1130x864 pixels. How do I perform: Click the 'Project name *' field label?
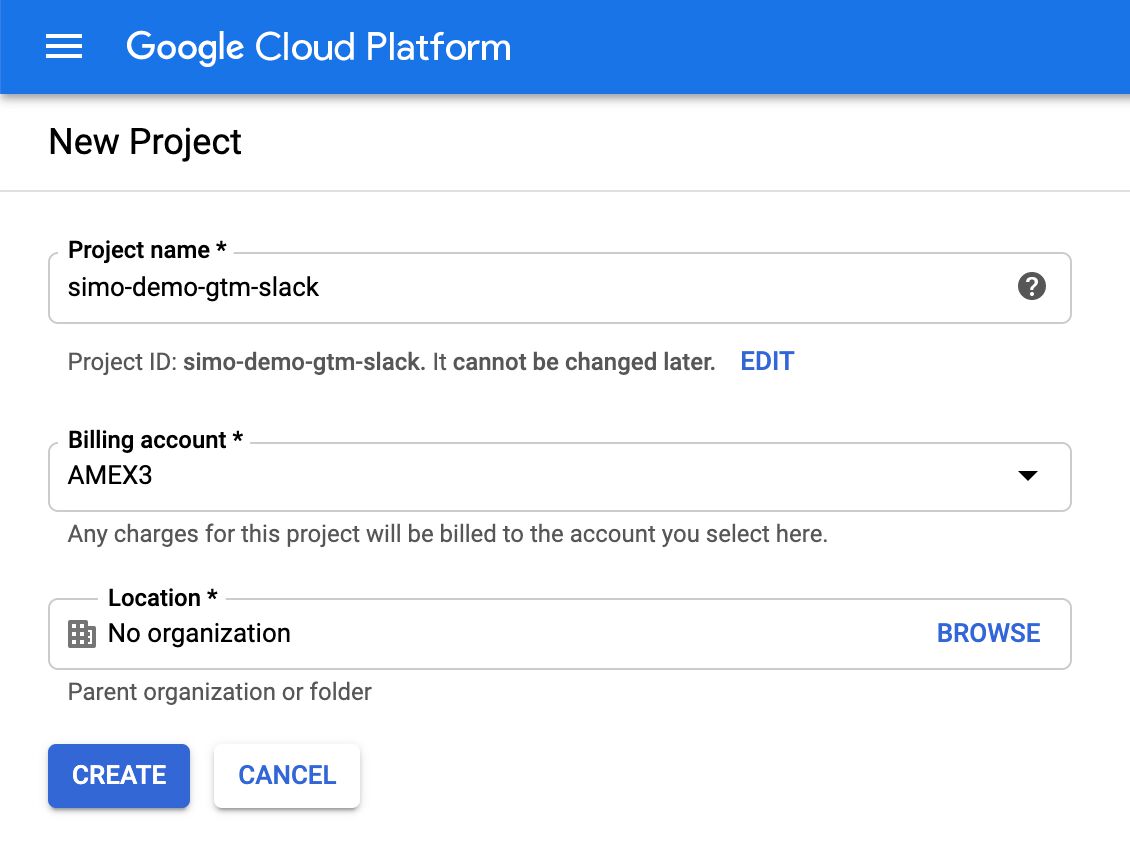(148, 249)
